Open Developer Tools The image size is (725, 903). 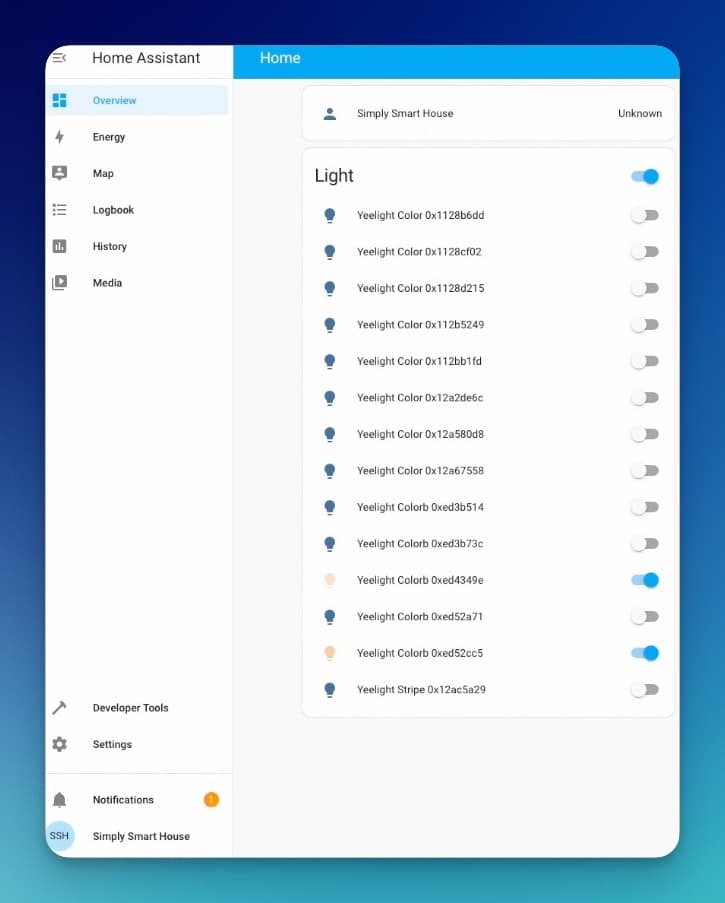click(137, 708)
